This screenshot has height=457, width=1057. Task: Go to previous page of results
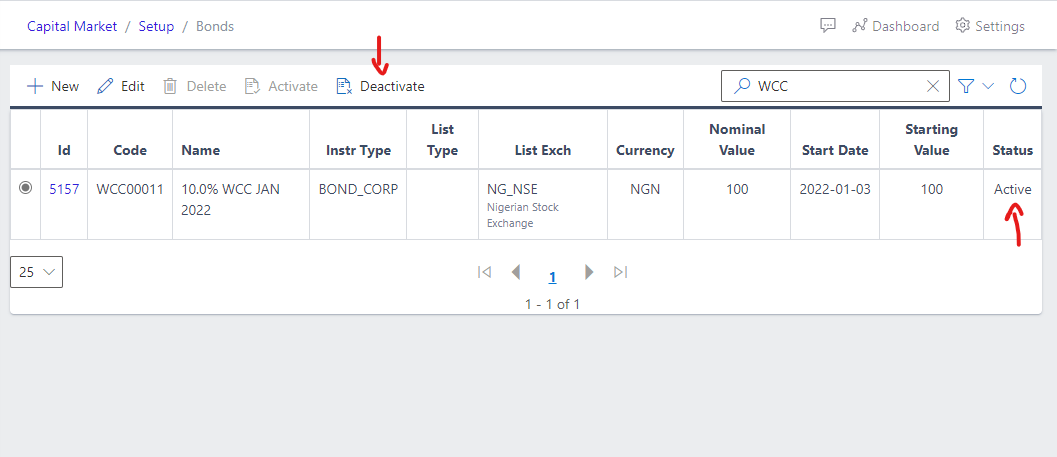coord(516,272)
